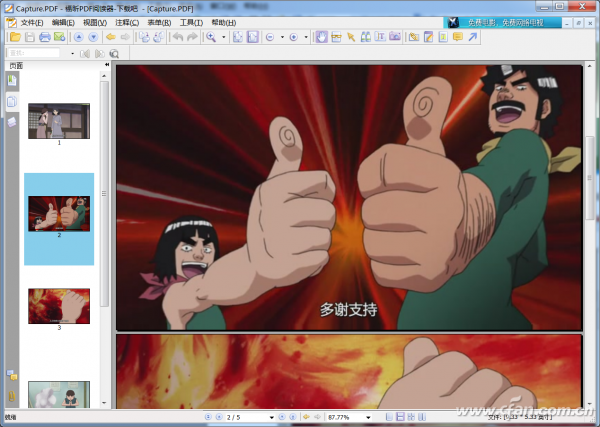Click the grey forward-view arrow in toolbar
This screenshot has height=427, width=600.
126,37
